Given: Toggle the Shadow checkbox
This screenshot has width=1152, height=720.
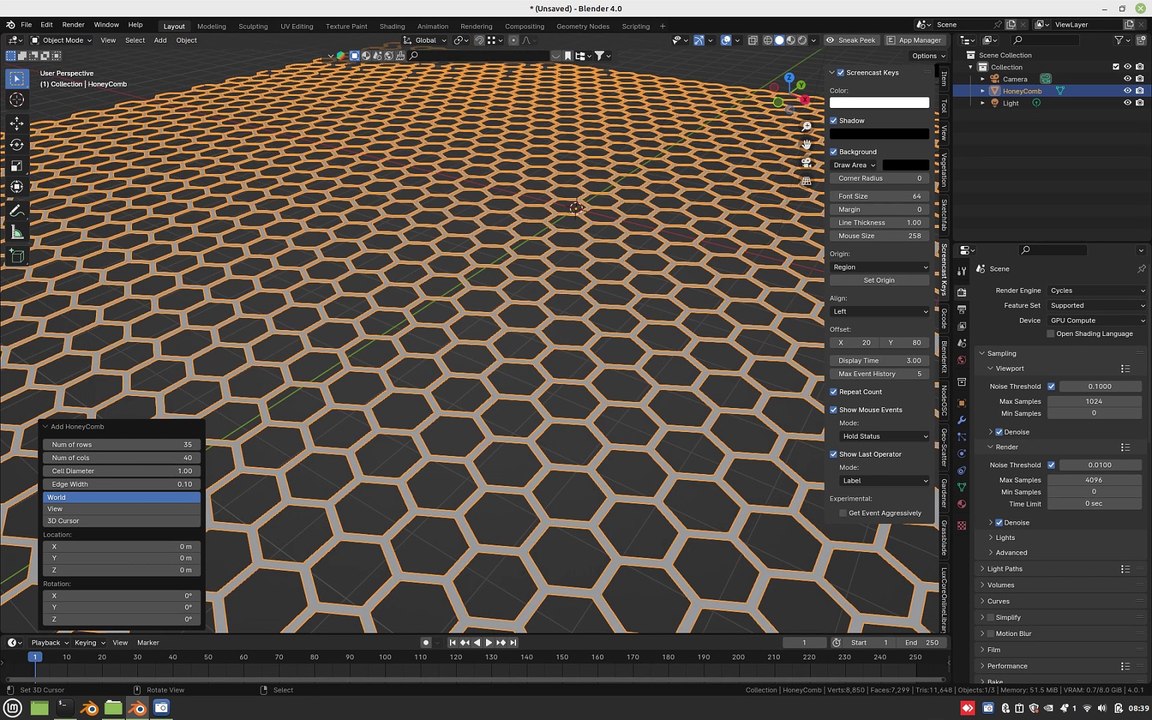Looking at the screenshot, I should click(834, 120).
